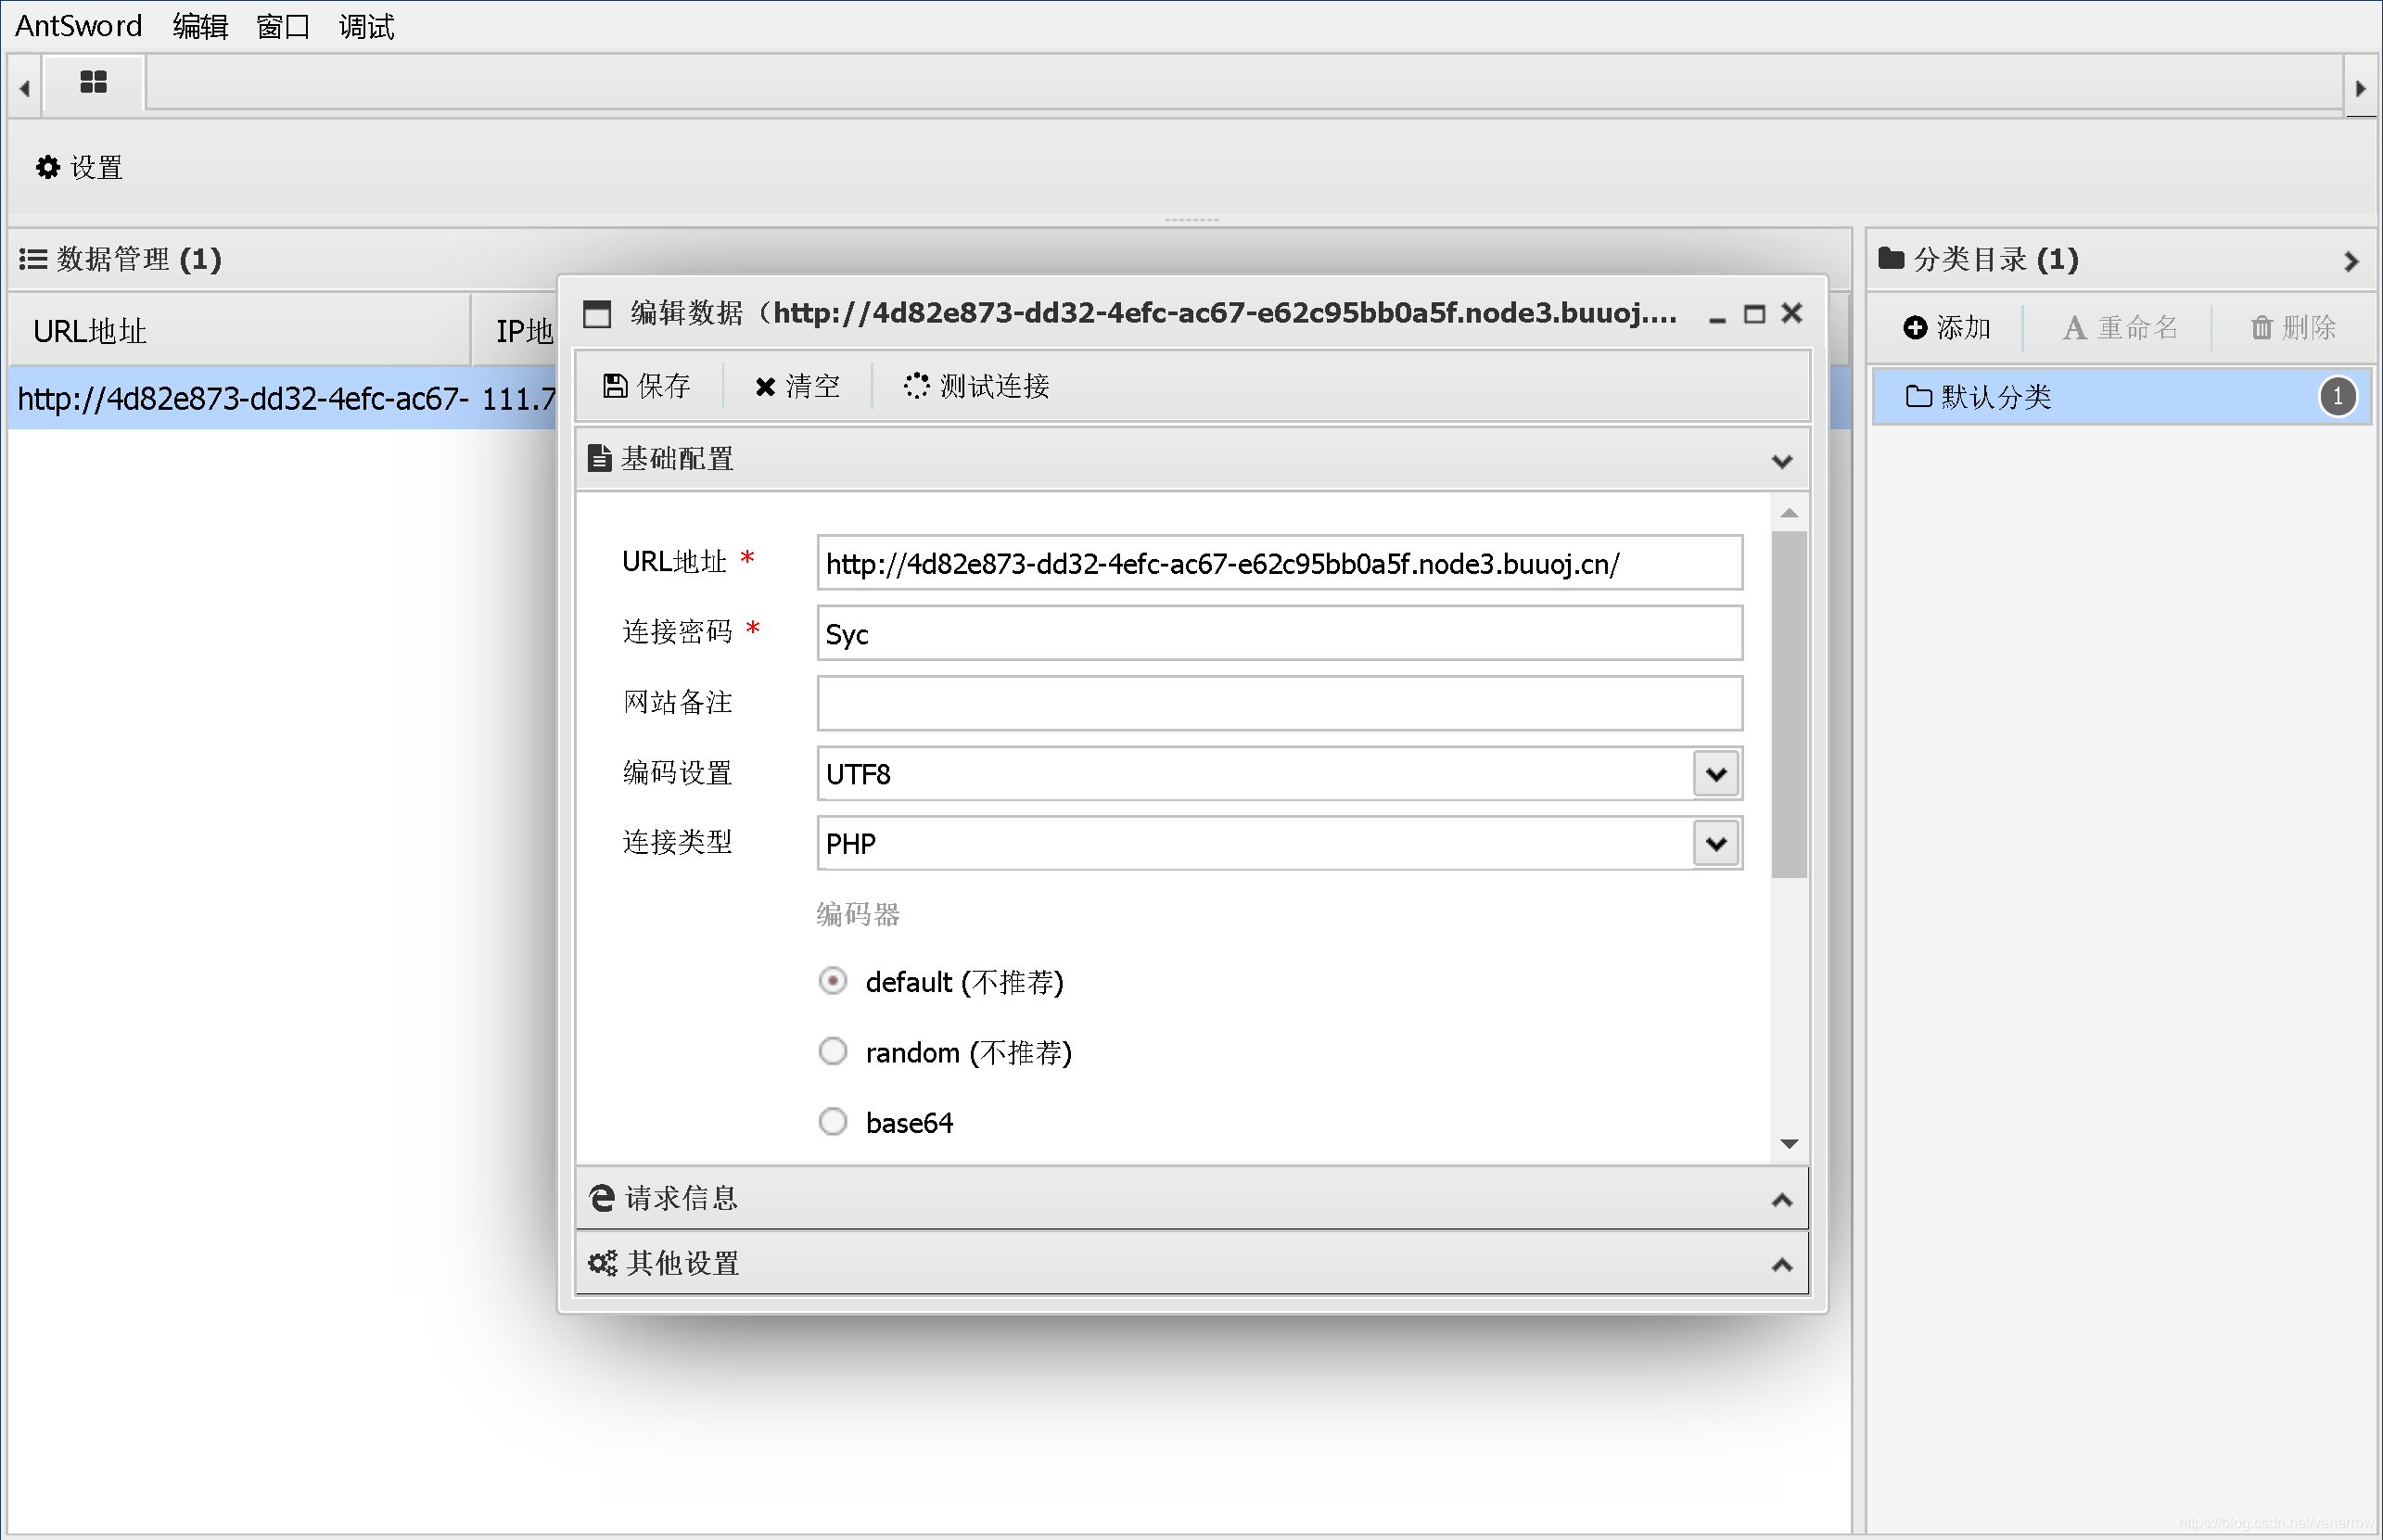The width and height of the screenshot is (2383, 1540).
Task: Maximize the 编辑数据 dialog
Action: pos(1753,314)
